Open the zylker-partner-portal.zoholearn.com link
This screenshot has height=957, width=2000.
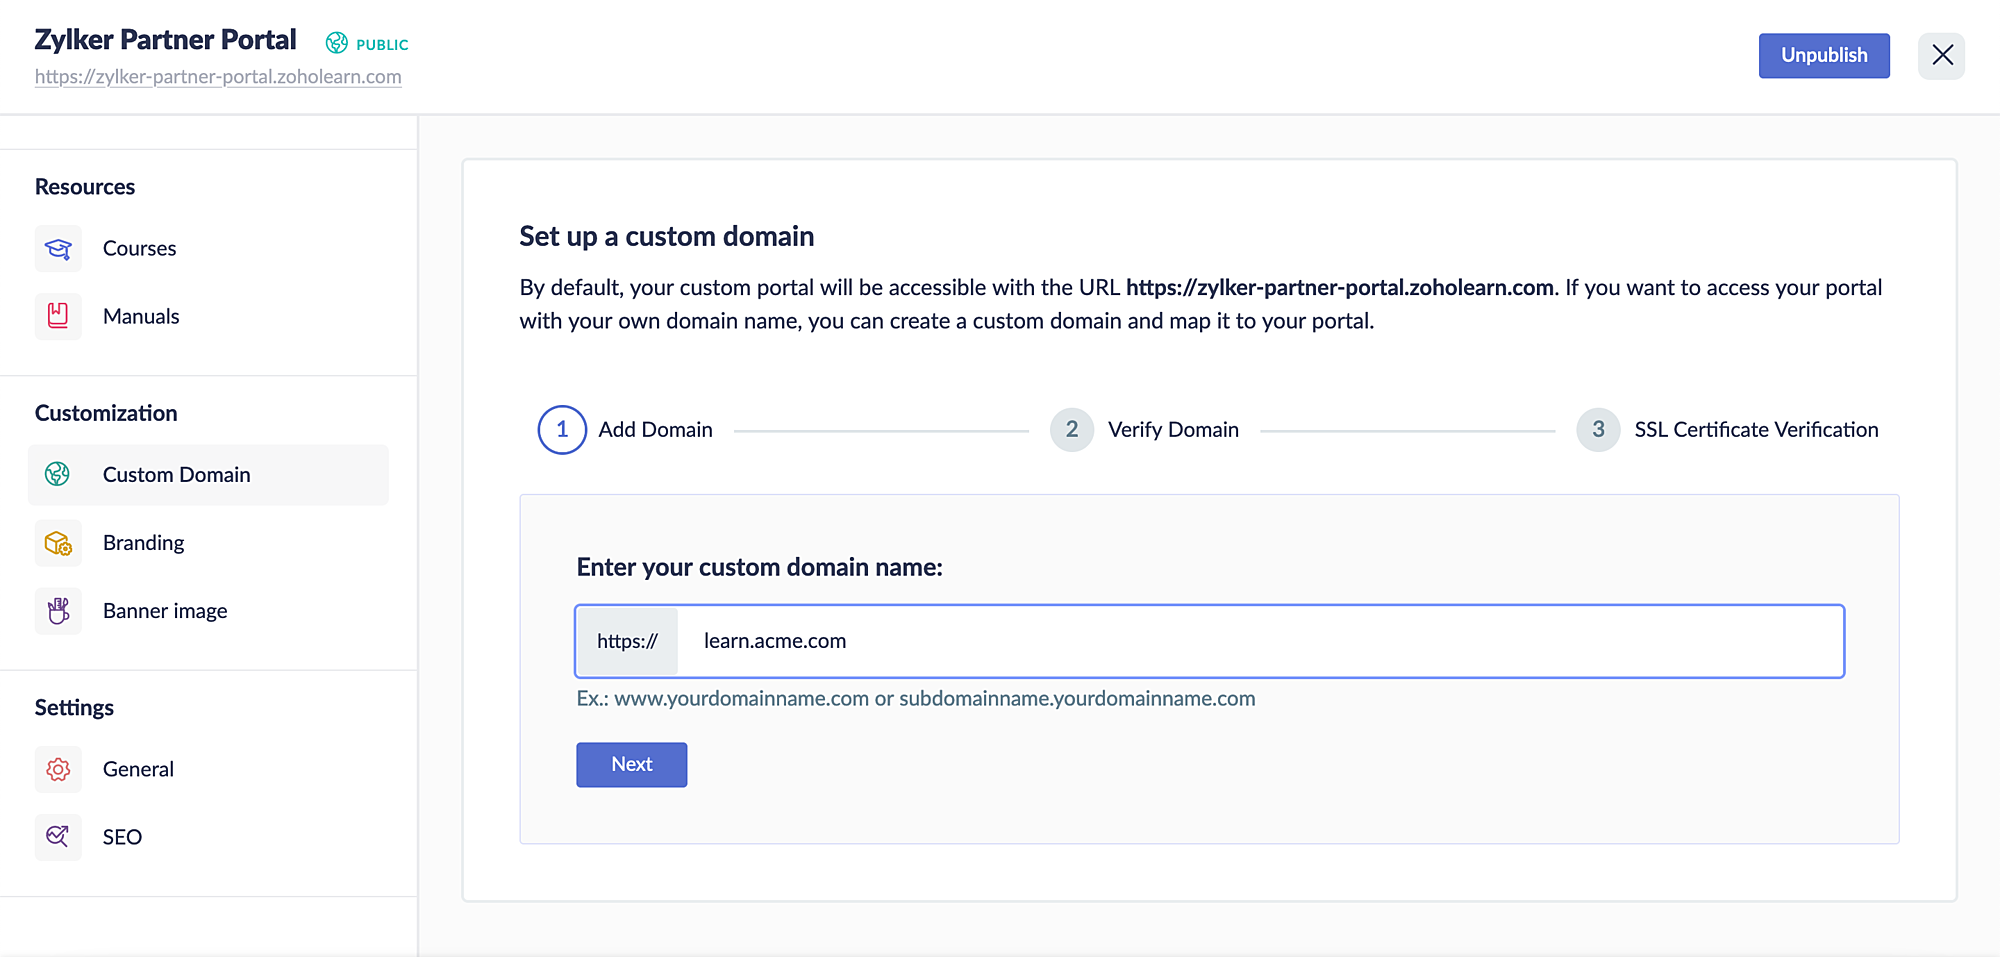coord(218,77)
